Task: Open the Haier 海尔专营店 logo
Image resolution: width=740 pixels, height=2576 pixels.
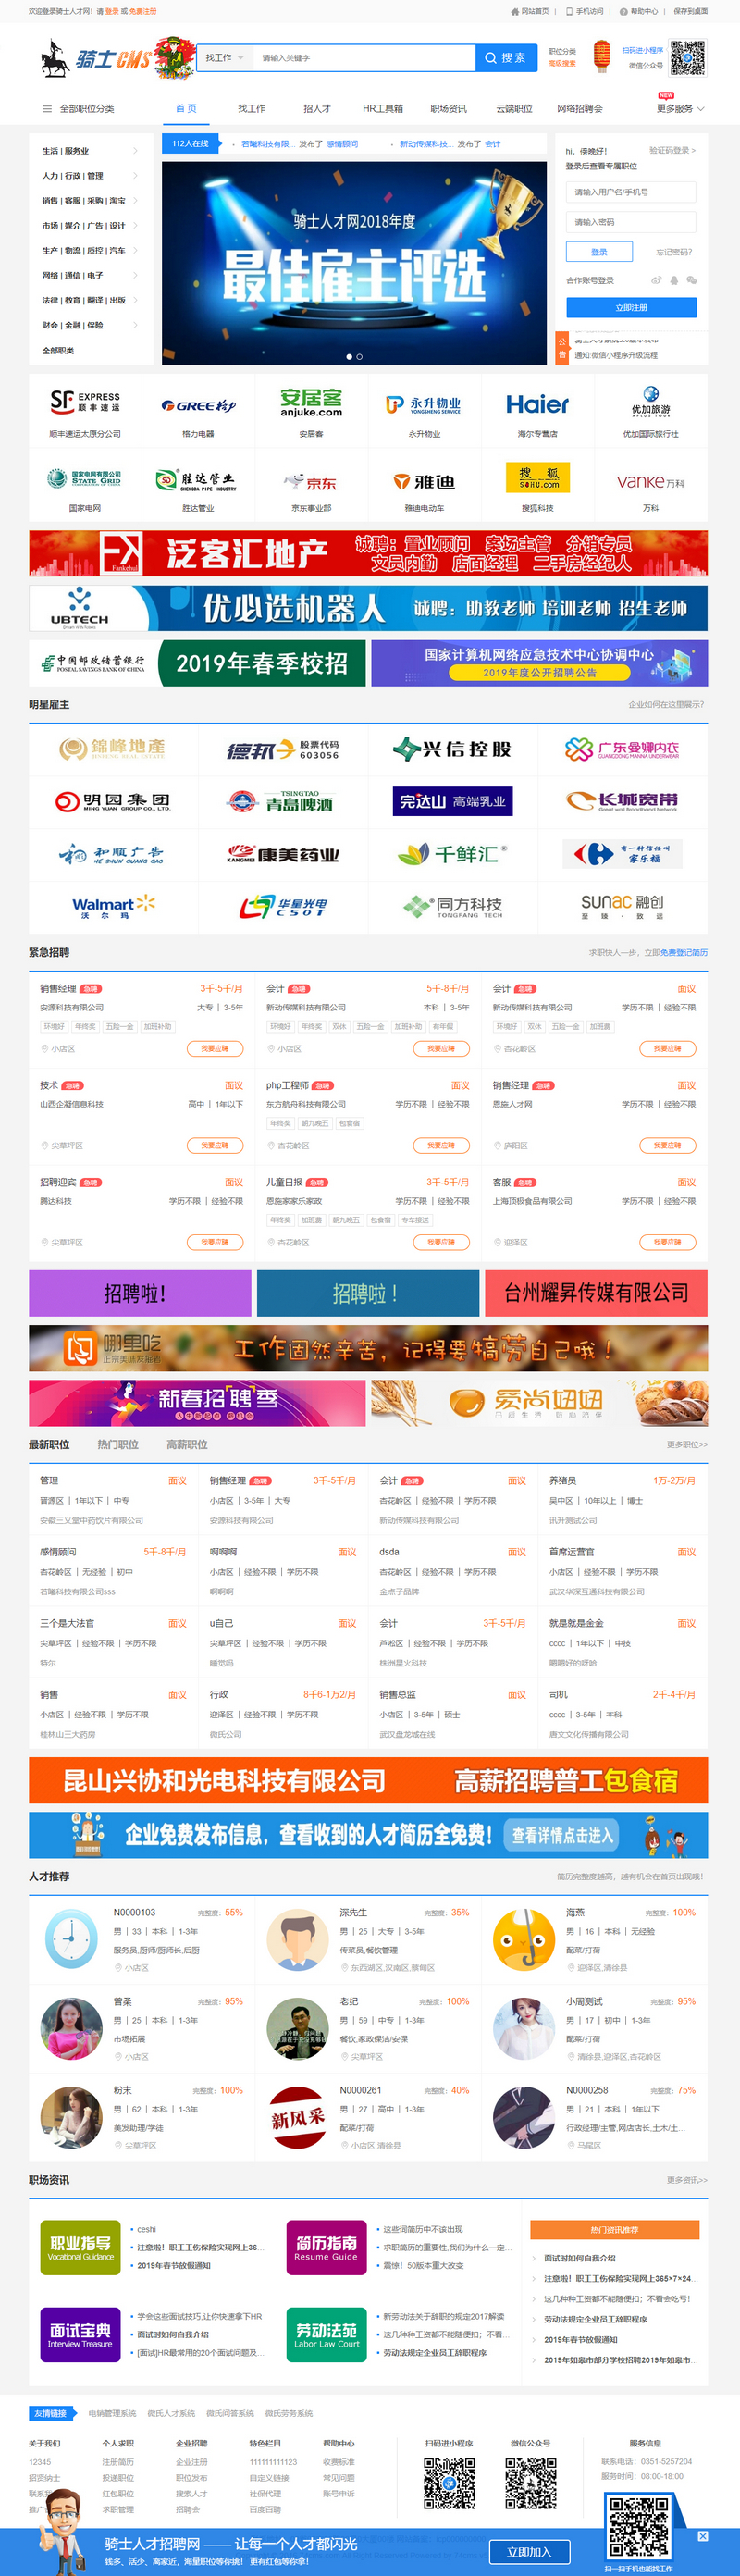Action: [537, 404]
